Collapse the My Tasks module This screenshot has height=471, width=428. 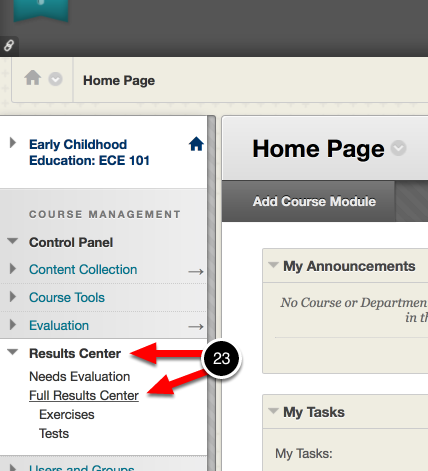pos(273,411)
